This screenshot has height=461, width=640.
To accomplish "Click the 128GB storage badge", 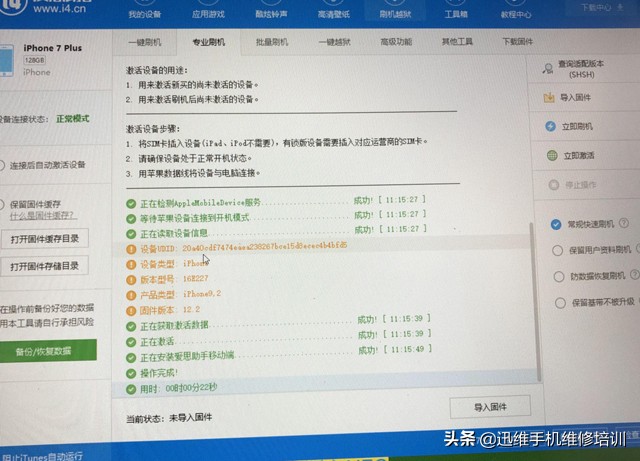I will tap(34, 60).
